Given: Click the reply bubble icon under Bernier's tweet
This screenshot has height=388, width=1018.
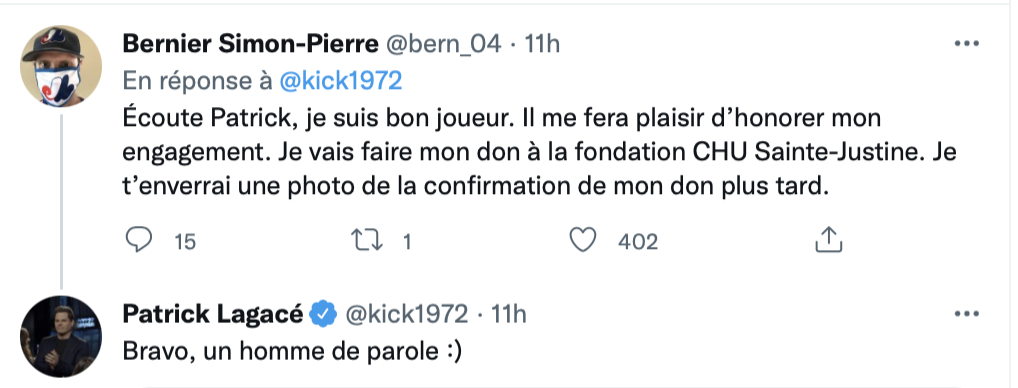Looking at the screenshot, I should coord(138,241).
